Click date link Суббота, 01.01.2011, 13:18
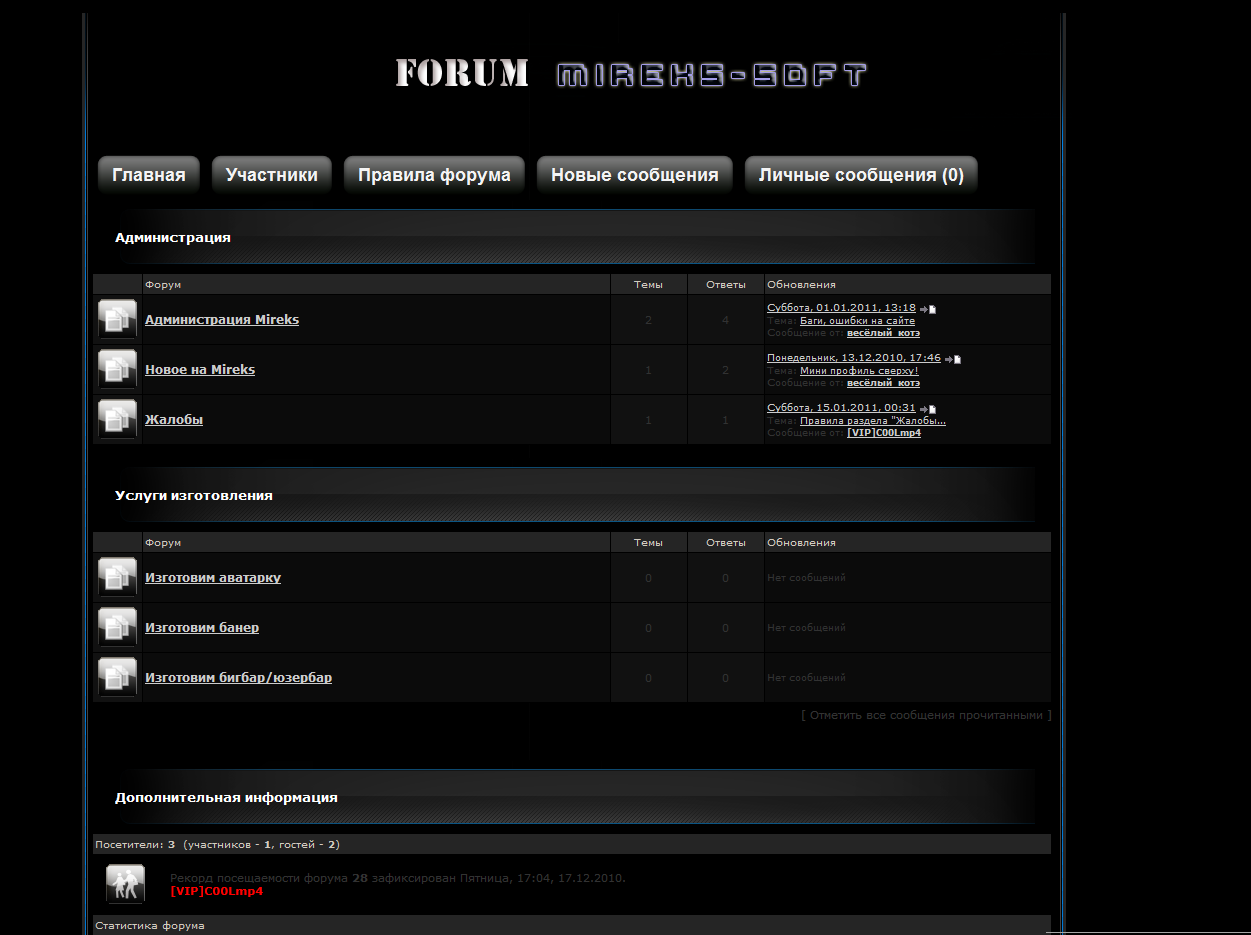 point(841,308)
